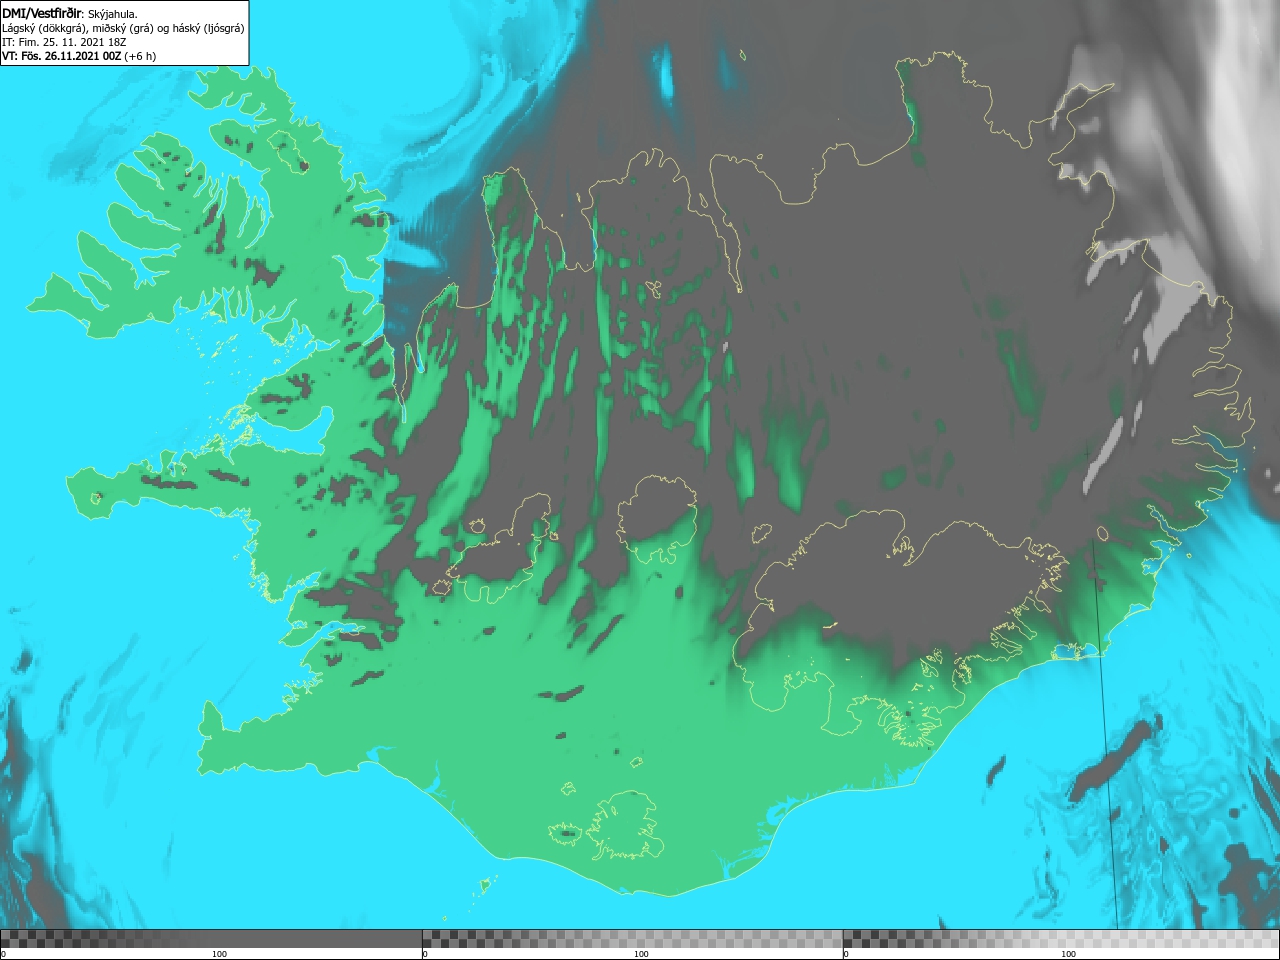Click the 100 label under the dark gray scale
1280x960 pixels.
219,954
